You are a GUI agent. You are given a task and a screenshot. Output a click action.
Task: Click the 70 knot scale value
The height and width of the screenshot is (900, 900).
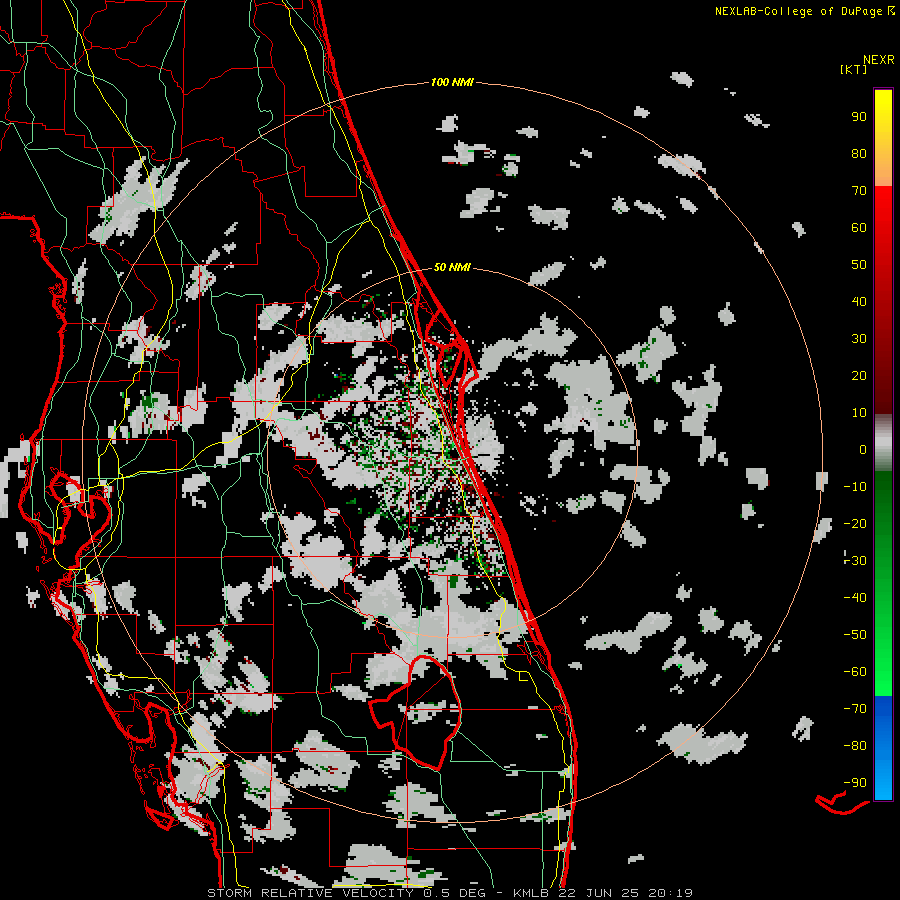click(859, 191)
